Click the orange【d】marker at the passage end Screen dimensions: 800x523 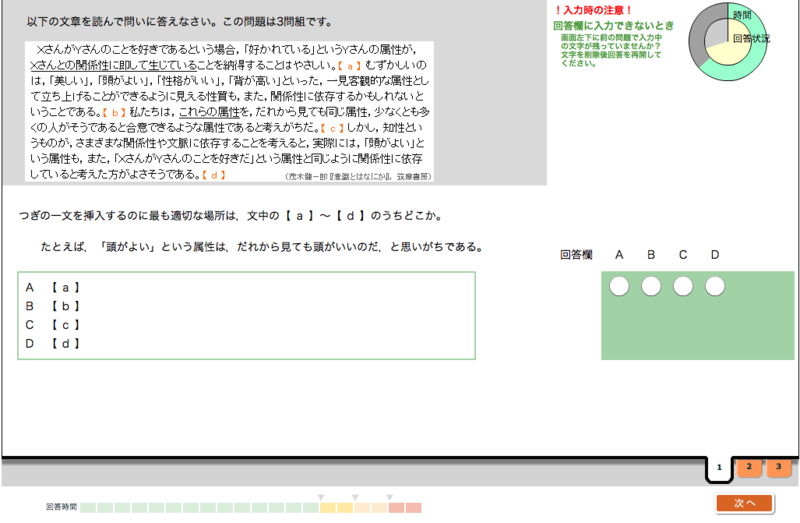pos(214,174)
